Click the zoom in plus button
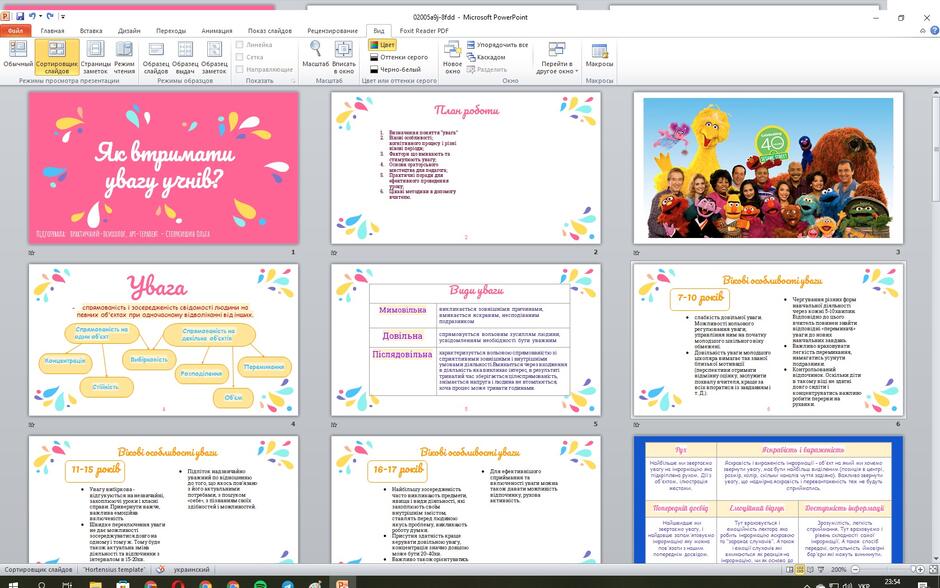940x588 pixels. (920, 569)
